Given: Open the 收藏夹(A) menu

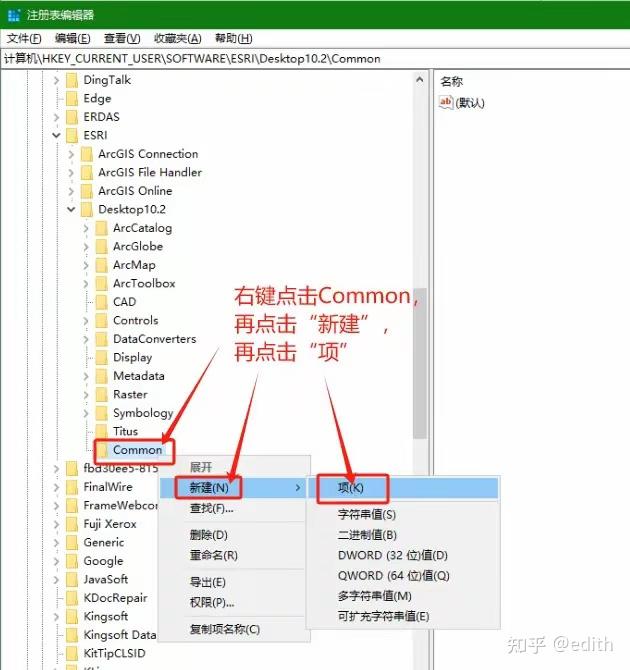Looking at the screenshot, I should tap(177, 39).
